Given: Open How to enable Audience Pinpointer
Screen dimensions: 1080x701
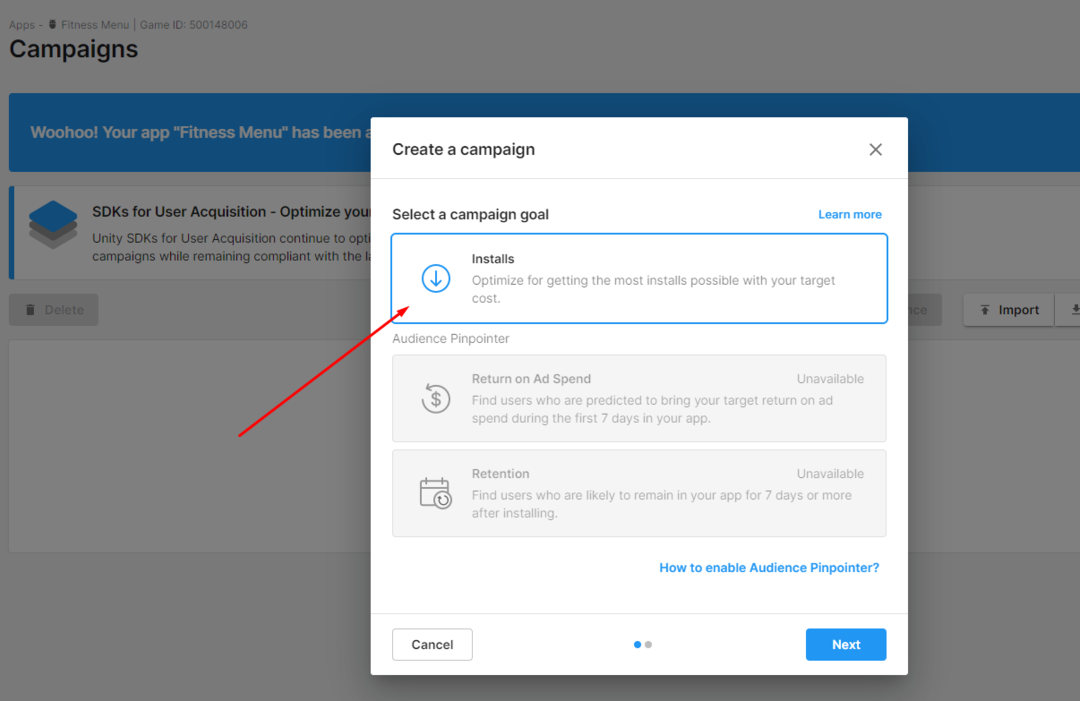Looking at the screenshot, I should click(768, 567).
